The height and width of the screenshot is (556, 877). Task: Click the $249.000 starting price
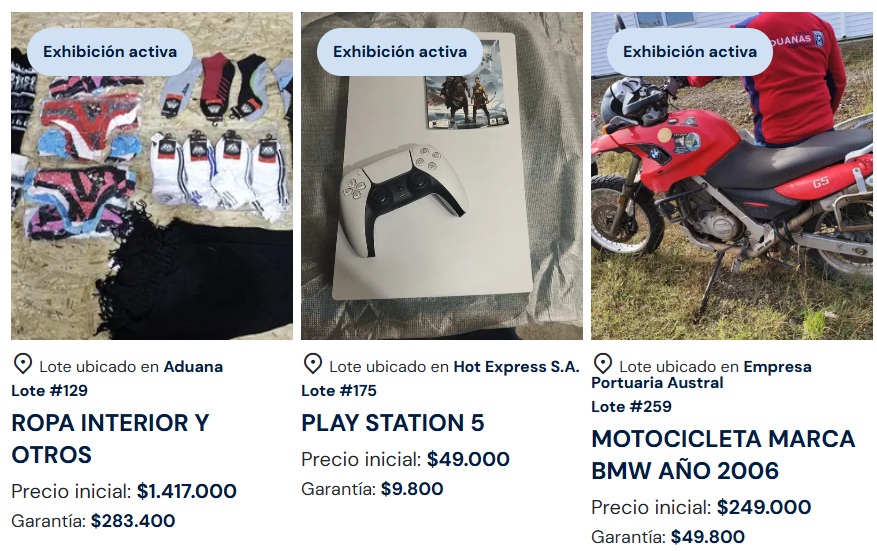[x=764, y=507]
